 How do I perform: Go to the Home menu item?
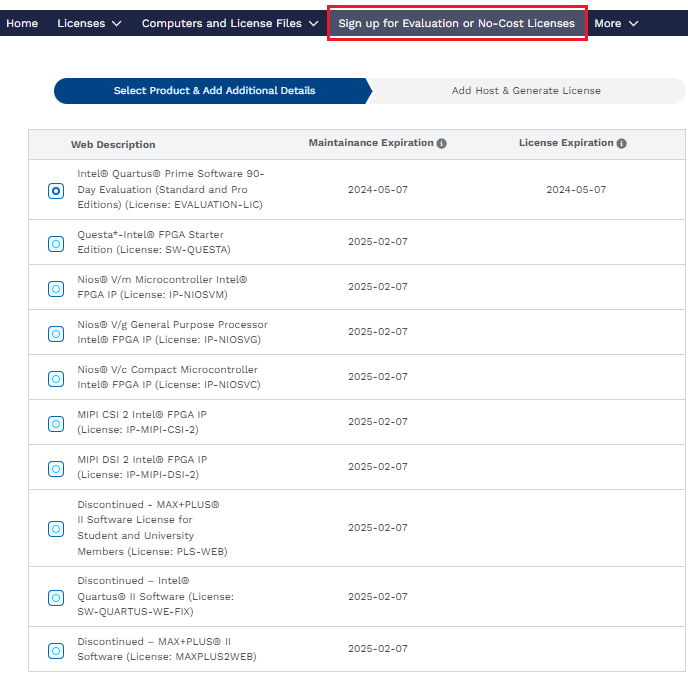pos(22,23)
